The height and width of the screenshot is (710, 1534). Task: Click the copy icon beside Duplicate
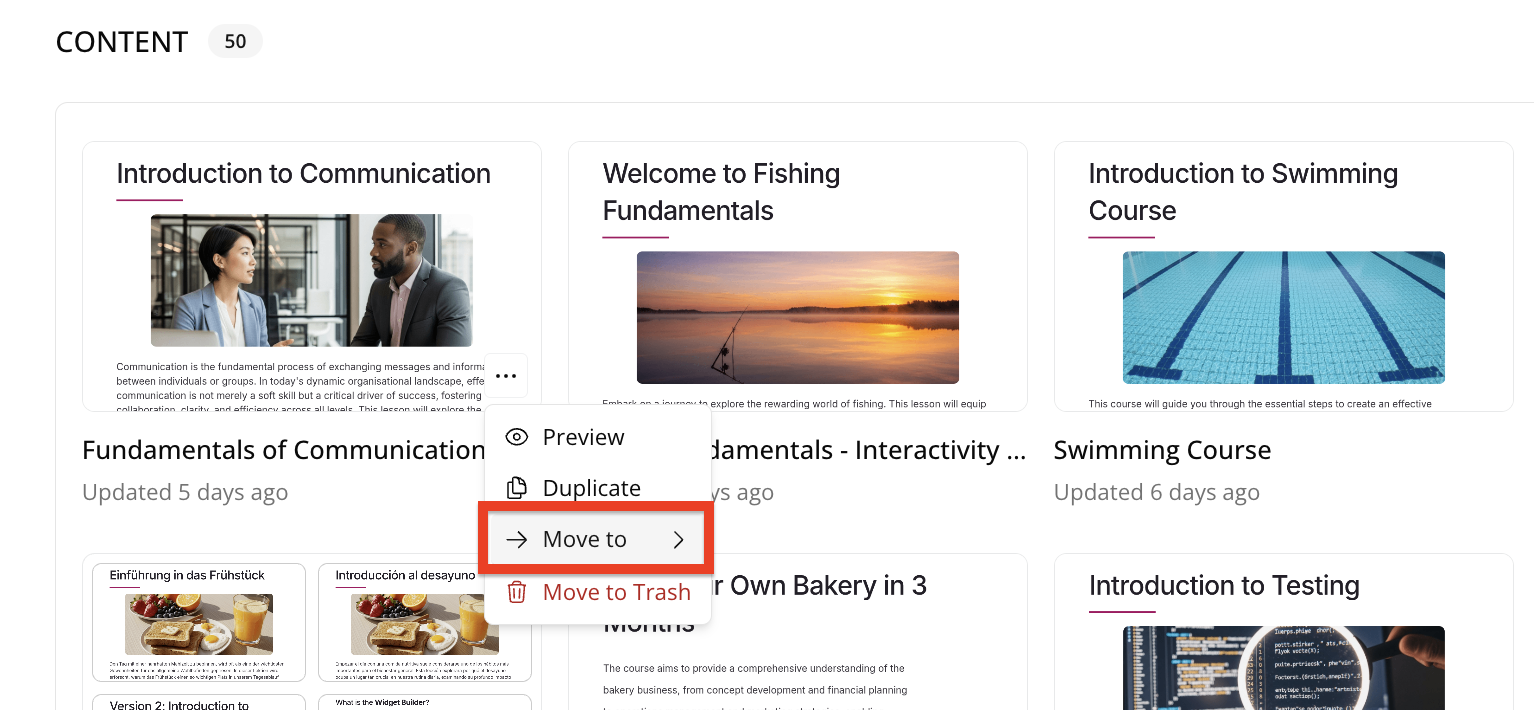pos(516,488)
